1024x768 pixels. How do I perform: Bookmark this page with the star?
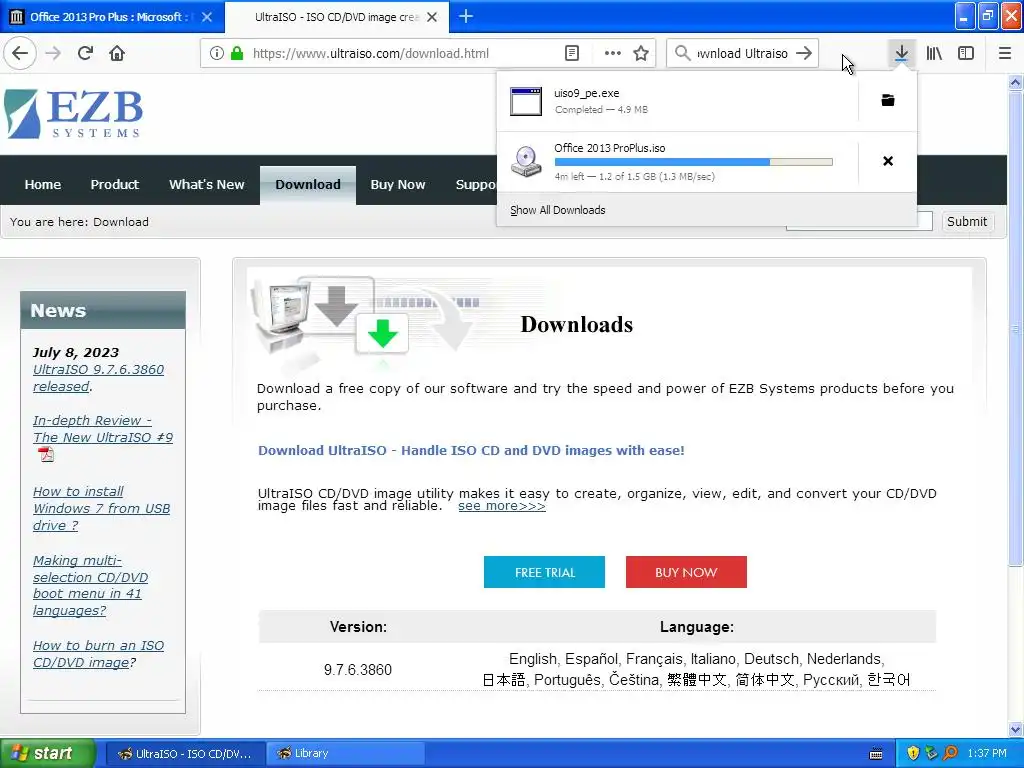click(x=641, y=54)
